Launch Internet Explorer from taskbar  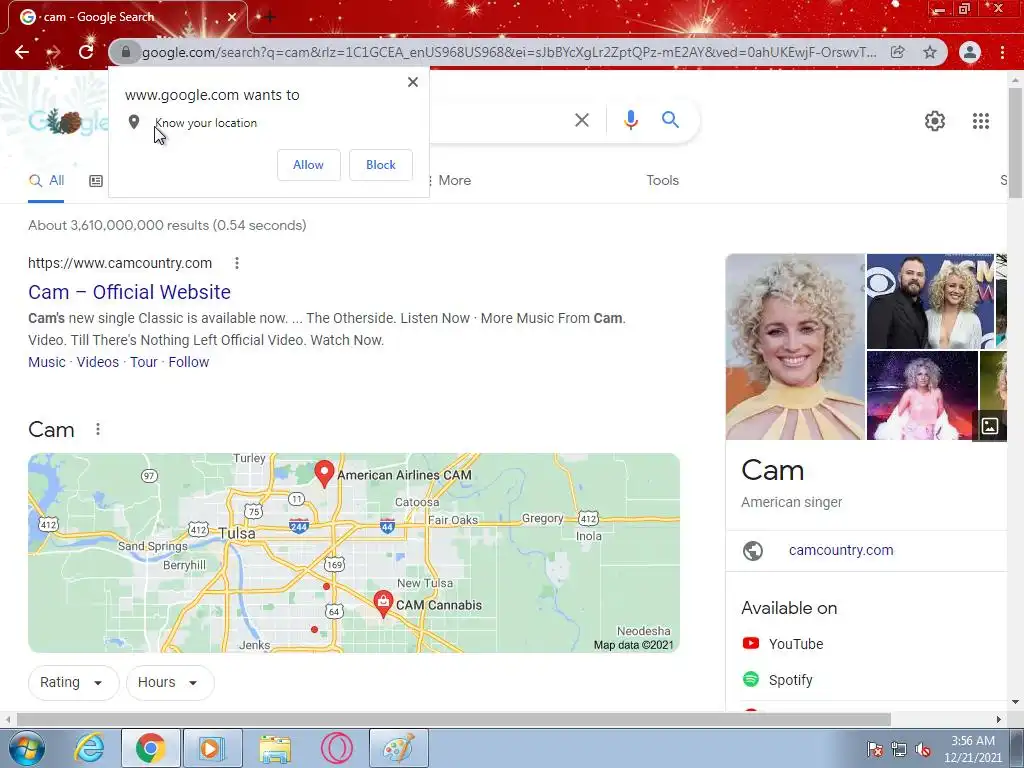coord(89,748)
